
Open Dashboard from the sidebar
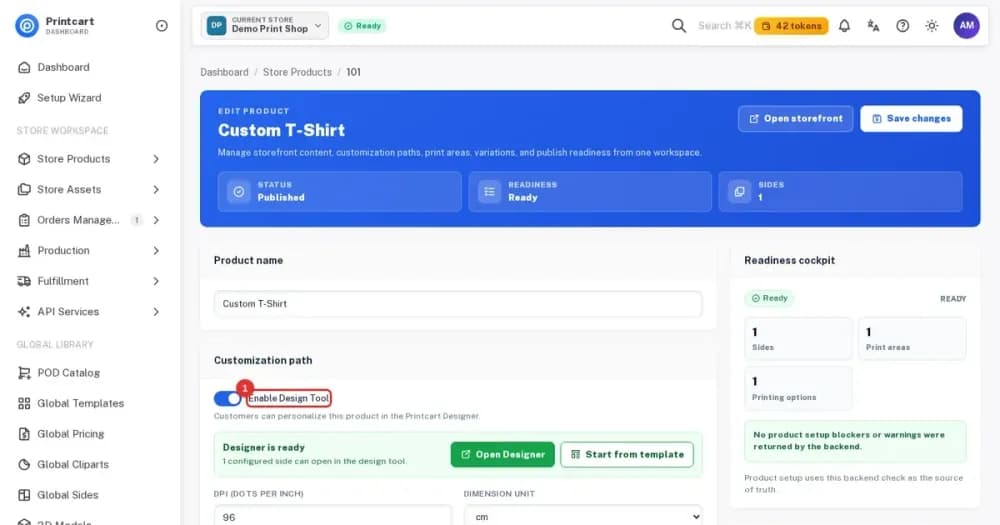tap(63, 67)
